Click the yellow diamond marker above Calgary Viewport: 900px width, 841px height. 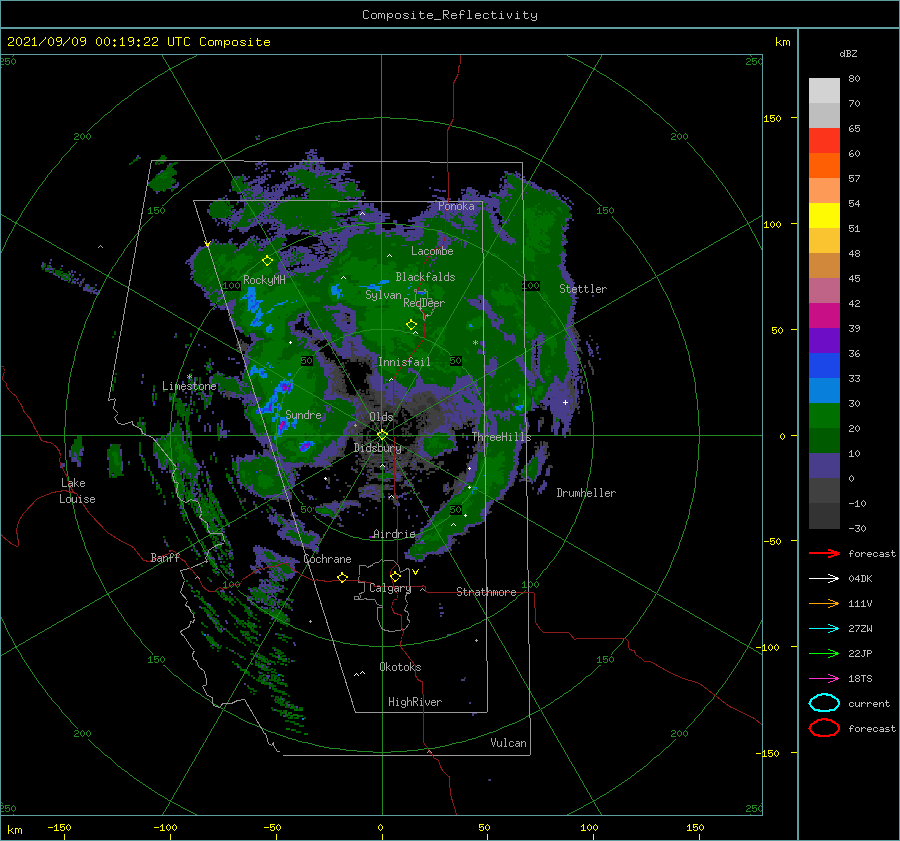[395, 576]
